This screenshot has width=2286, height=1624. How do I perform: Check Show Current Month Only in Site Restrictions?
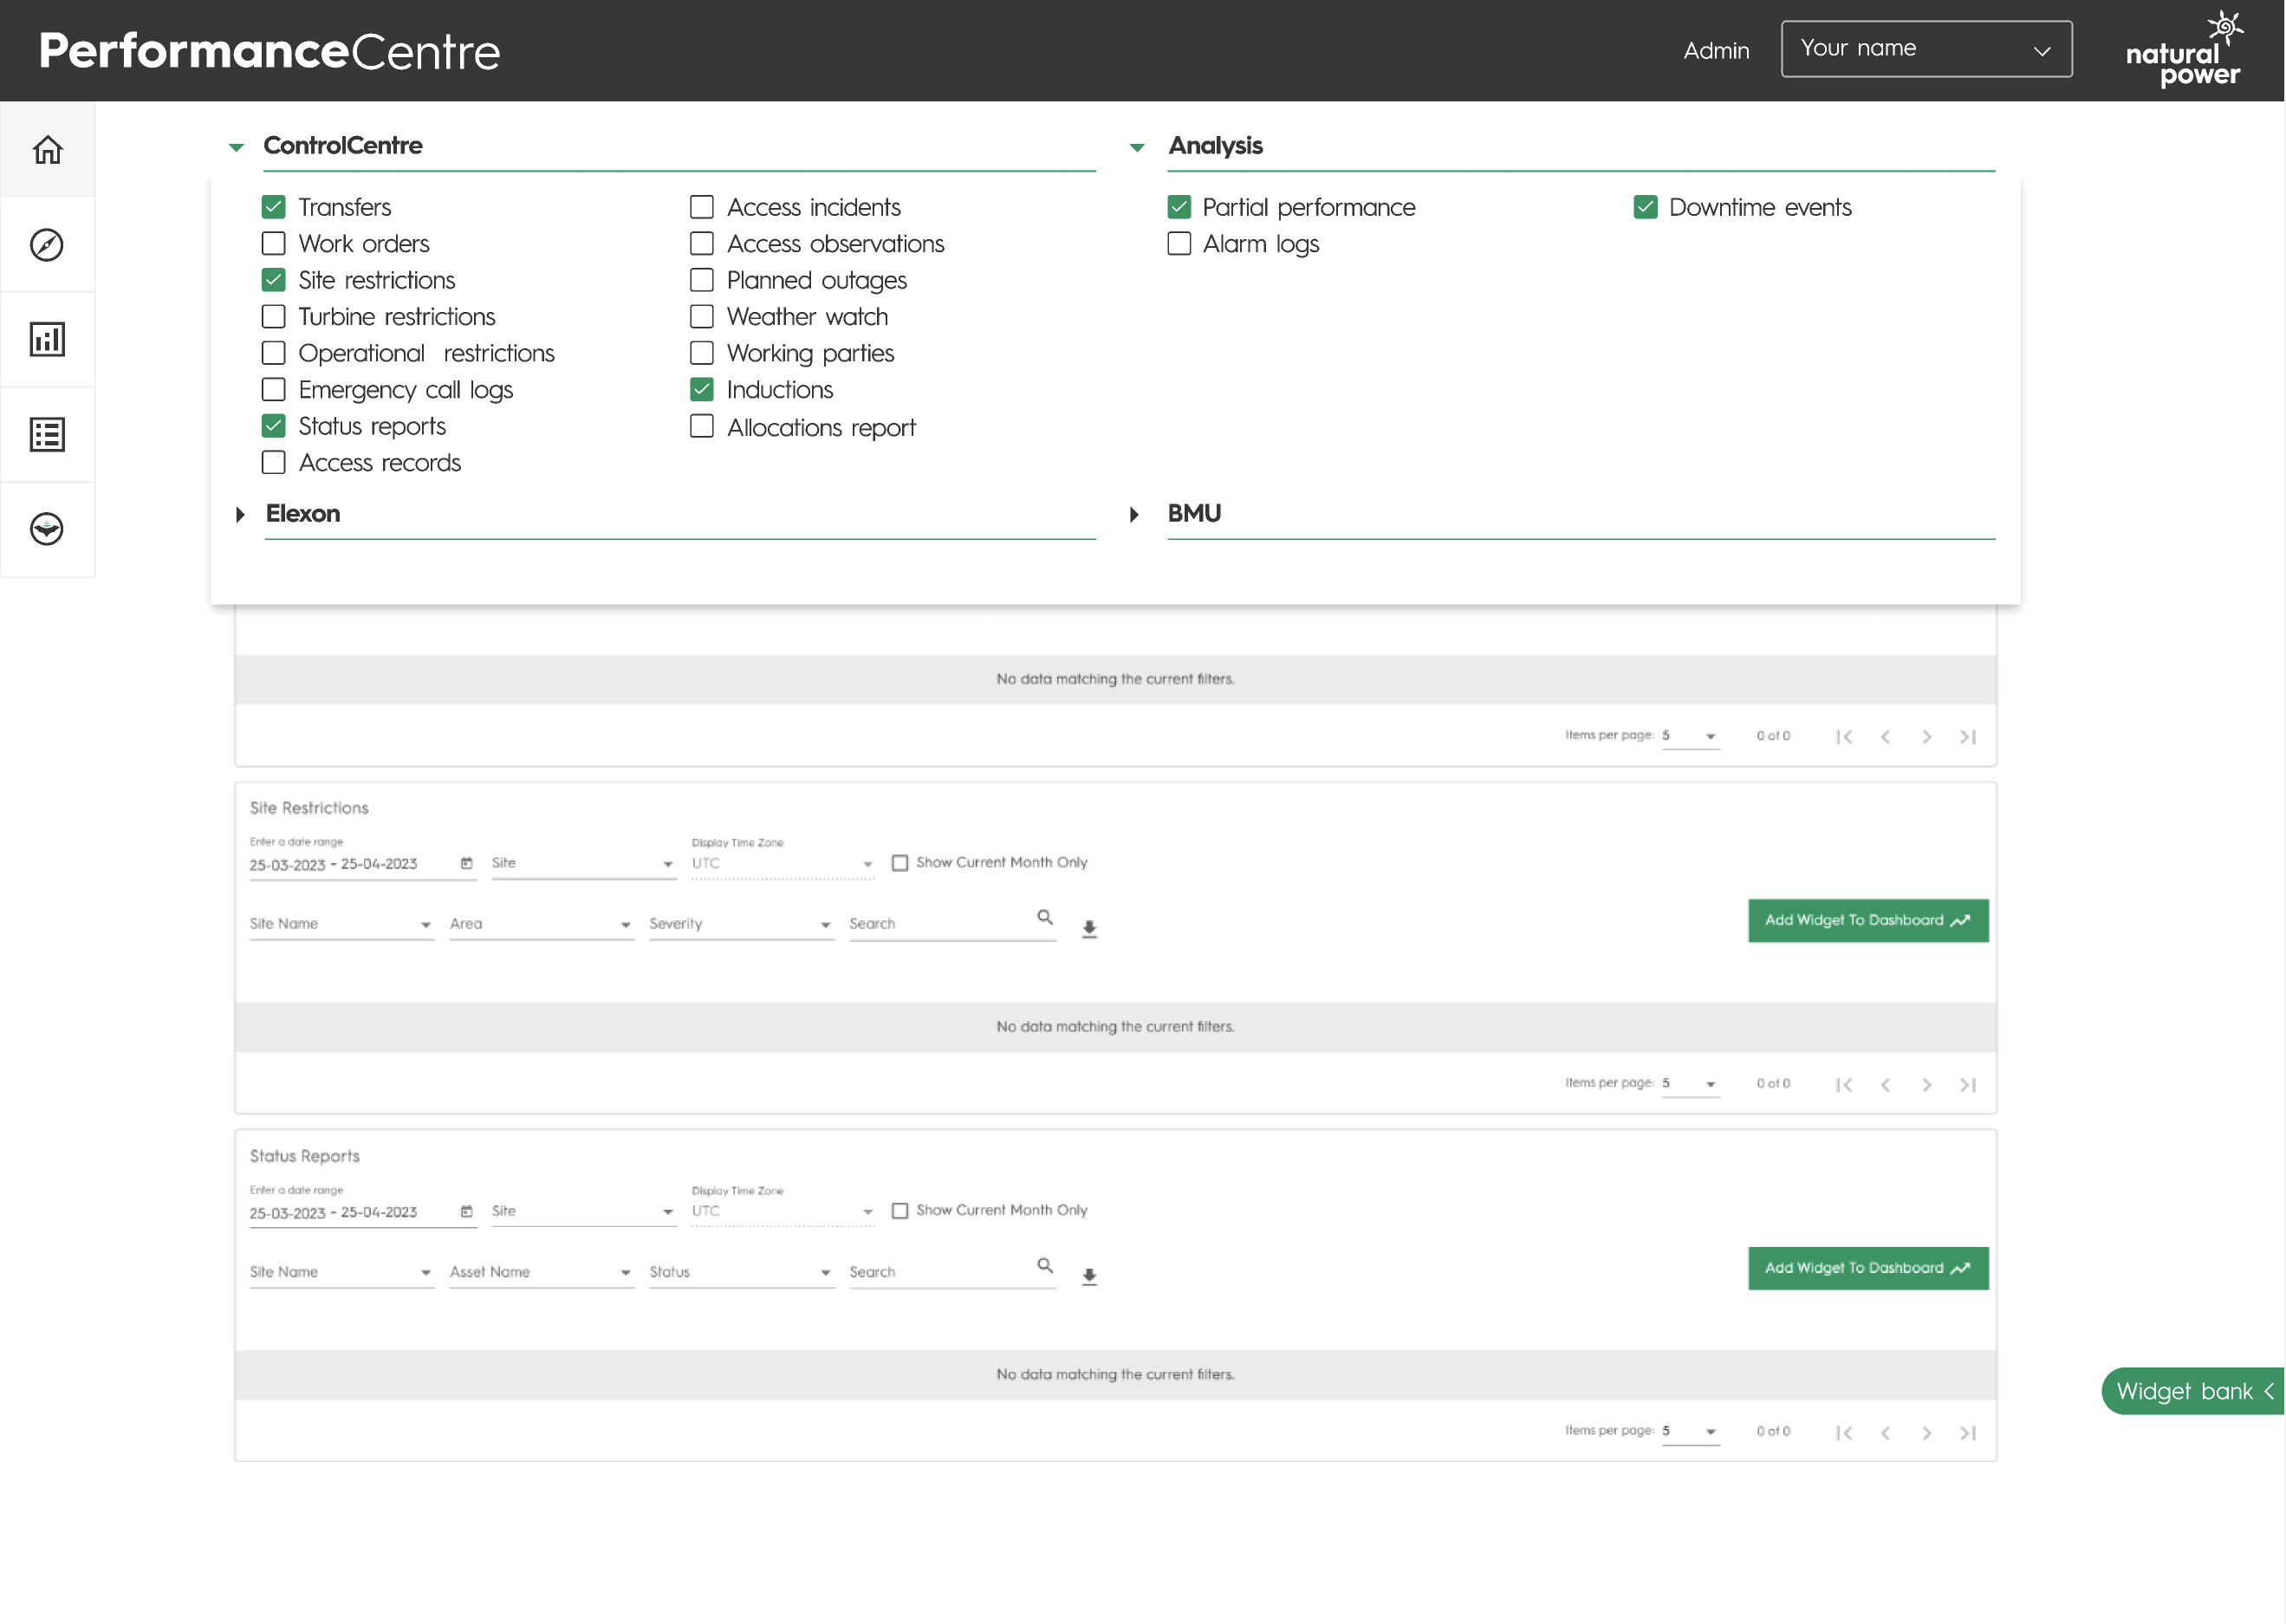[900, 863]
